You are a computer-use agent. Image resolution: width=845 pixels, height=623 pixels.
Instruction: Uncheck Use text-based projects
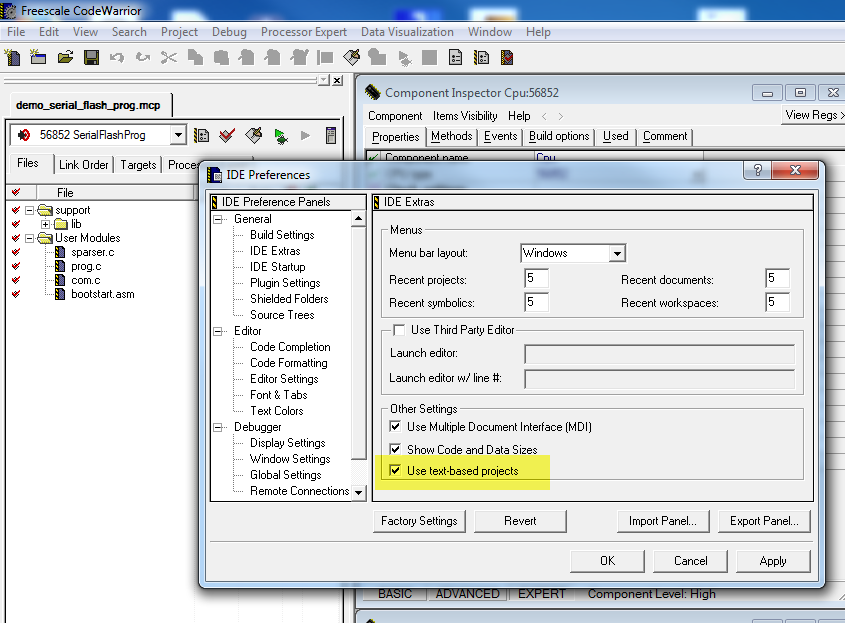pos(395,470)
